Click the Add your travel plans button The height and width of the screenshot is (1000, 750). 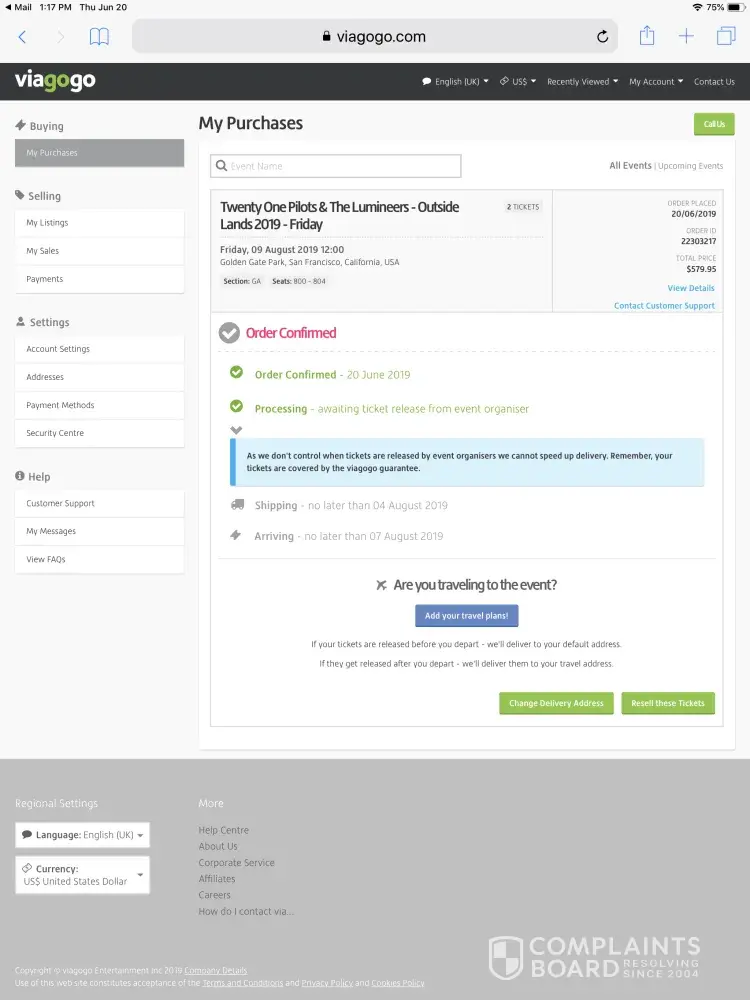pyautogui.click(x=467, y=616)
